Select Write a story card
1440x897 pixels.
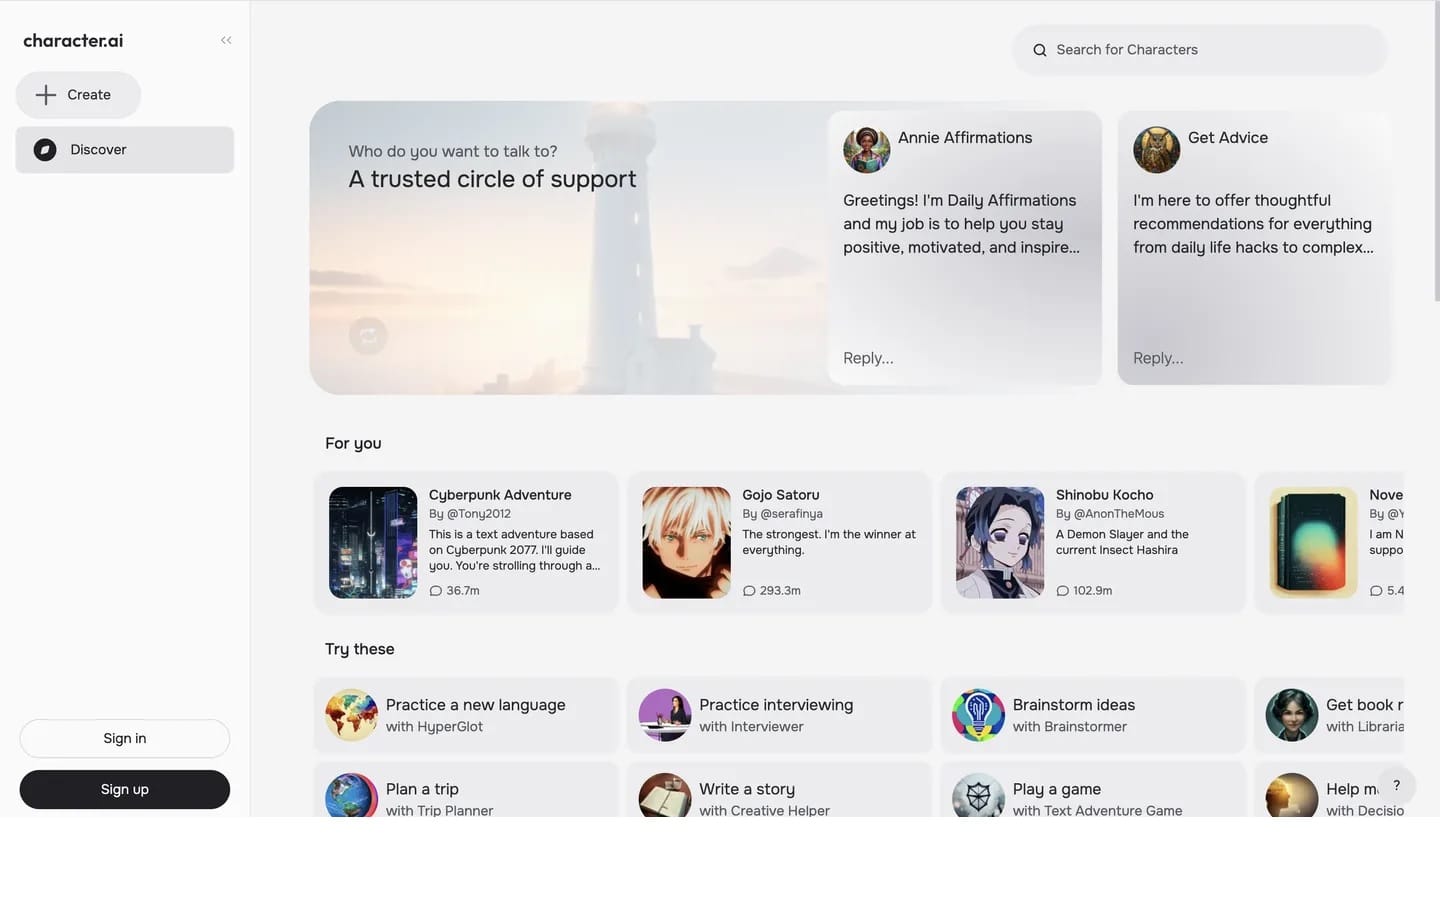(x=779, y=790)
